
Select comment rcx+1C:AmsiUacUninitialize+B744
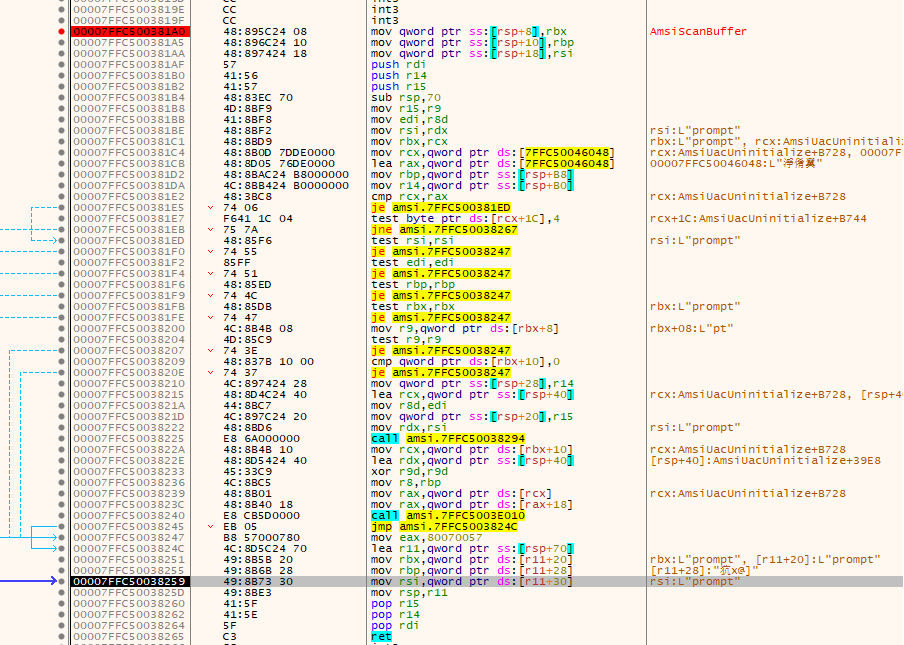(x=758, y=218)
